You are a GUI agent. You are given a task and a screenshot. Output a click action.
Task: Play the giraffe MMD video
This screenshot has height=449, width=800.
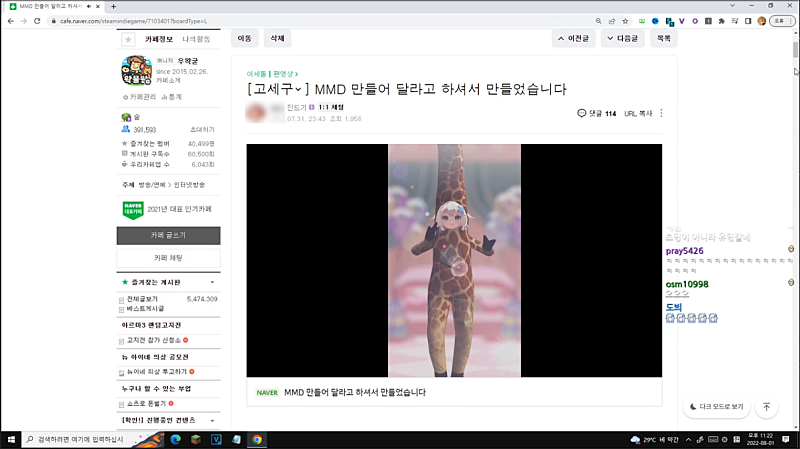(454, 261)
